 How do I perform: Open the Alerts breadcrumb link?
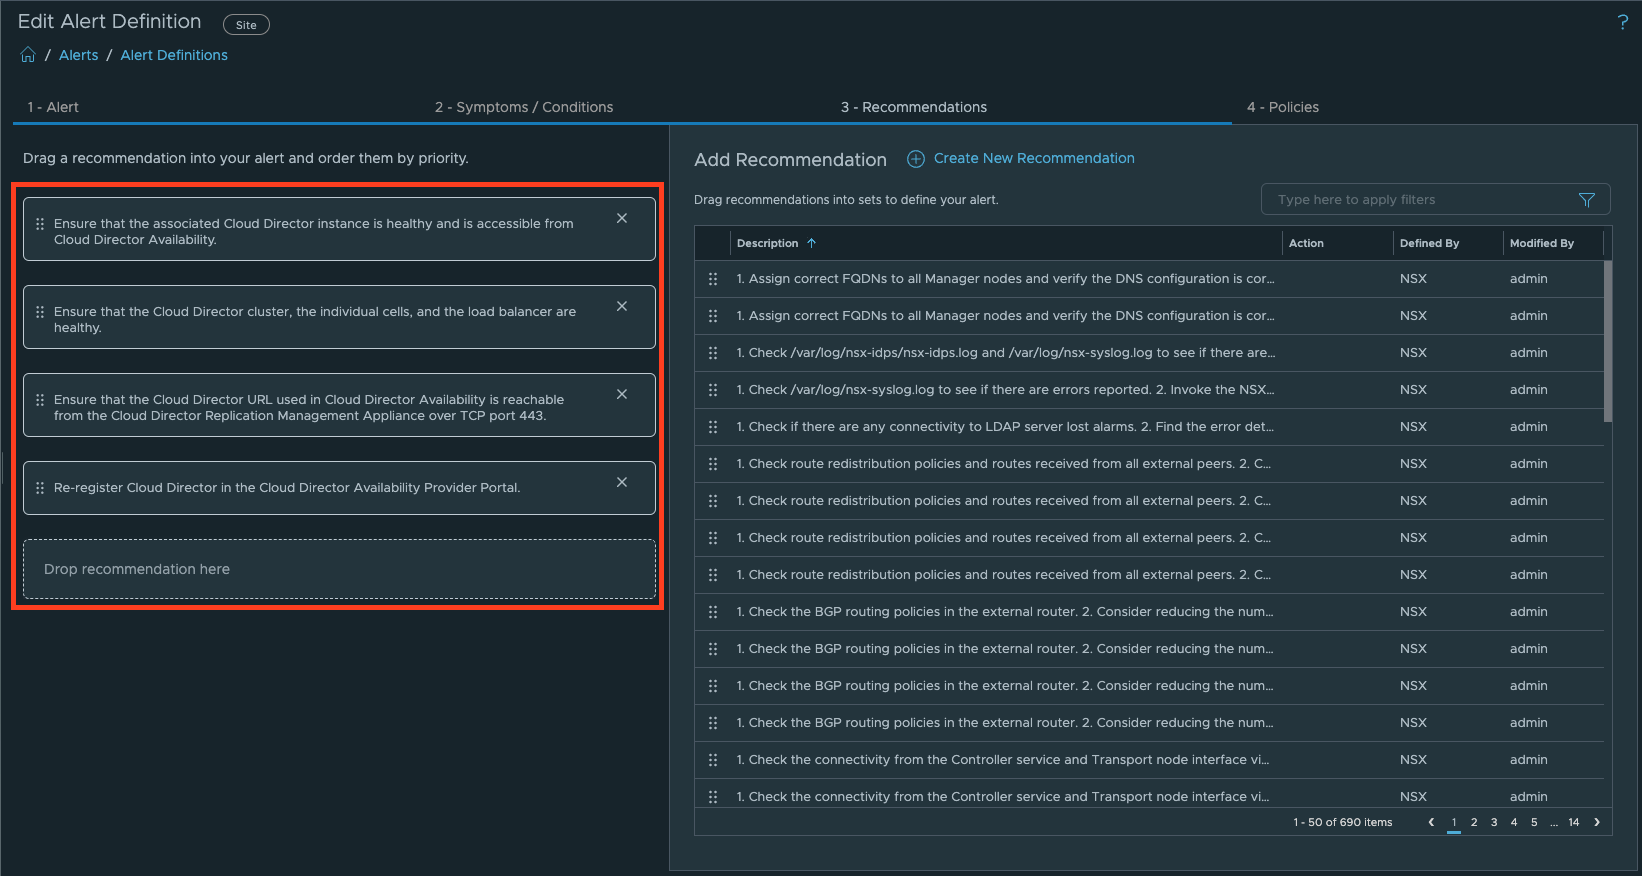(x=78, y=55)
